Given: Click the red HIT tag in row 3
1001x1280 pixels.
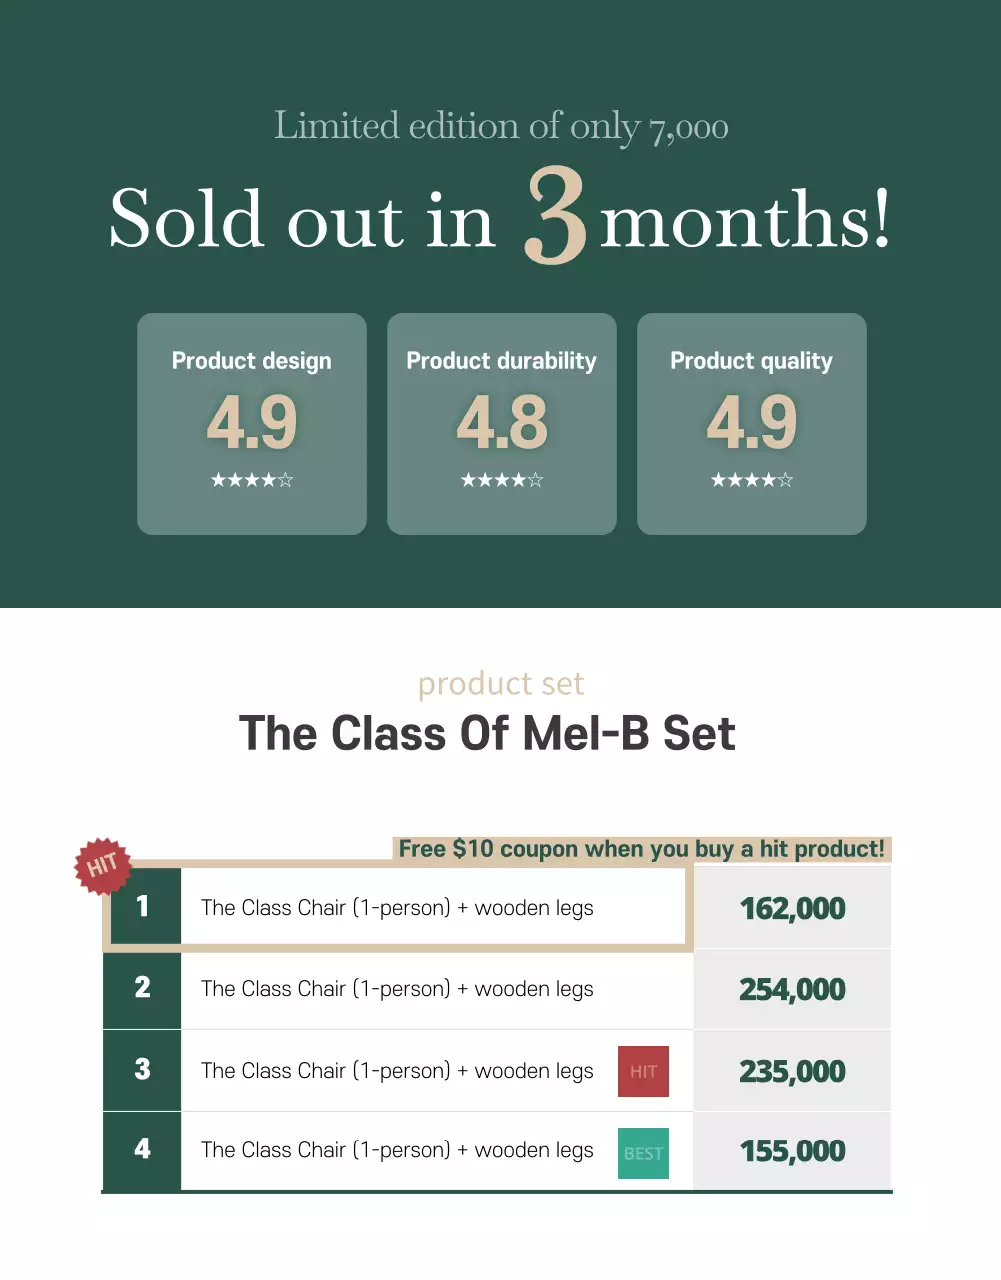Looking at the screenshot, I should (x=643, y=1071).
